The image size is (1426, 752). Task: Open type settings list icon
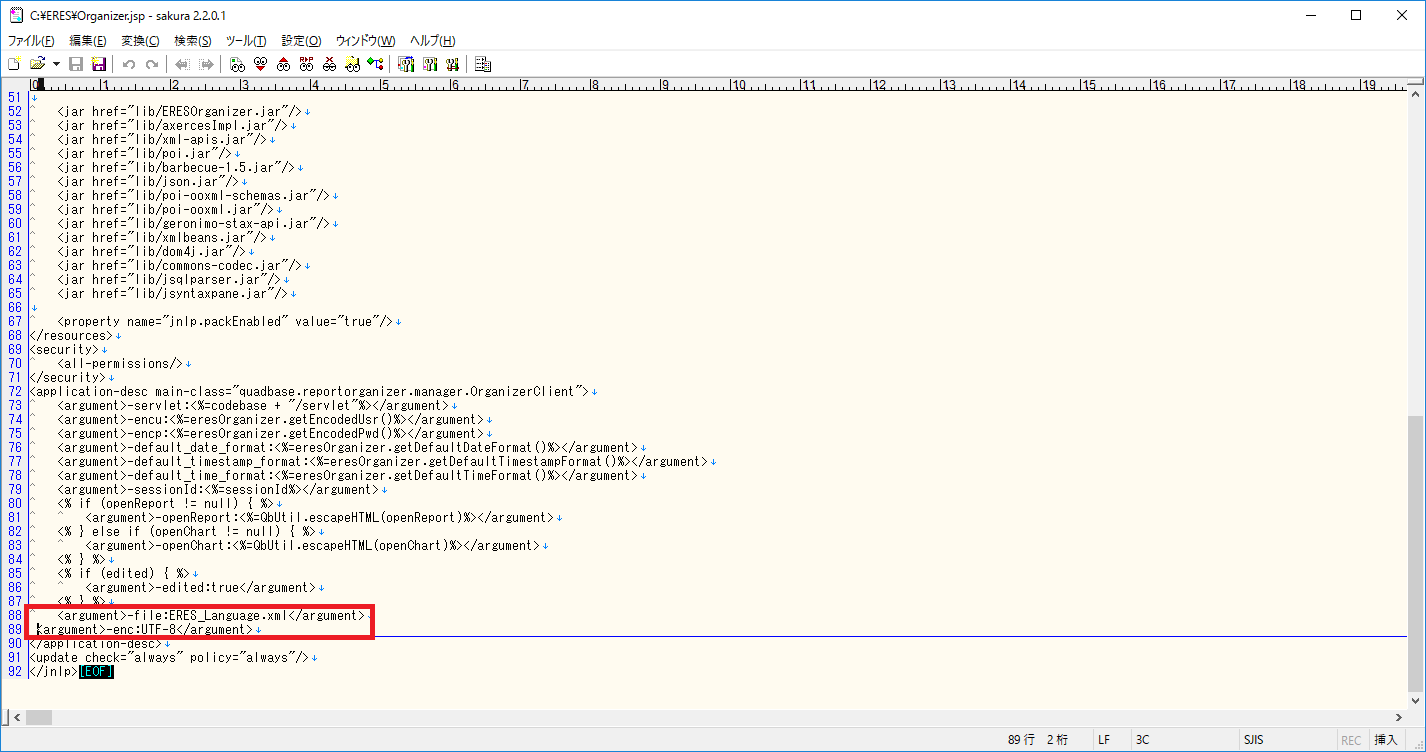[406, 64]
